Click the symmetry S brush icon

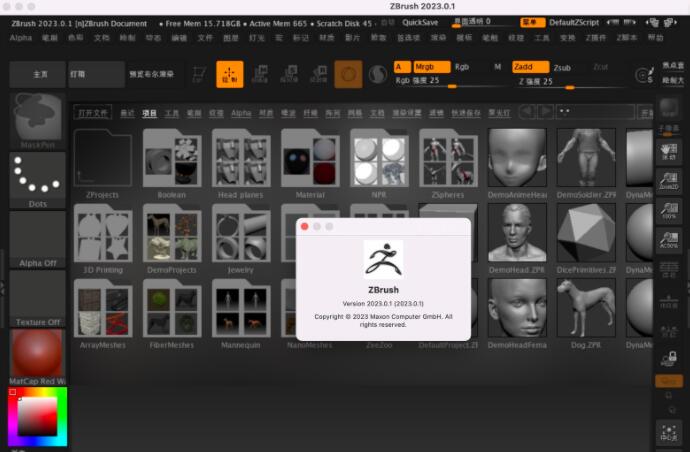click(x=645, y=75)
